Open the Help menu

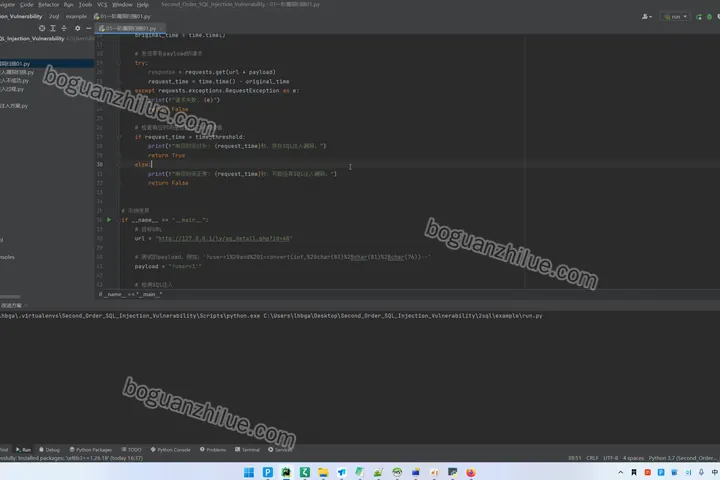pyautogui.click(x=143, y=5)
